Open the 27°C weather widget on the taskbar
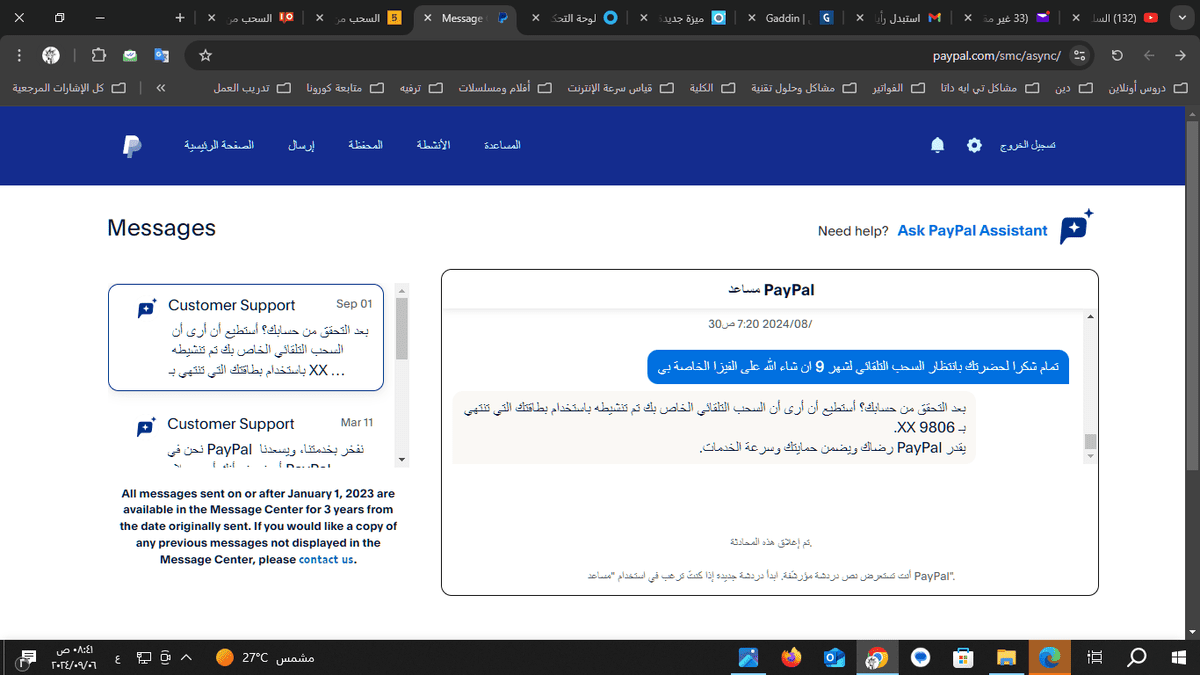1200x675 pixels. [x=254, y=658]
